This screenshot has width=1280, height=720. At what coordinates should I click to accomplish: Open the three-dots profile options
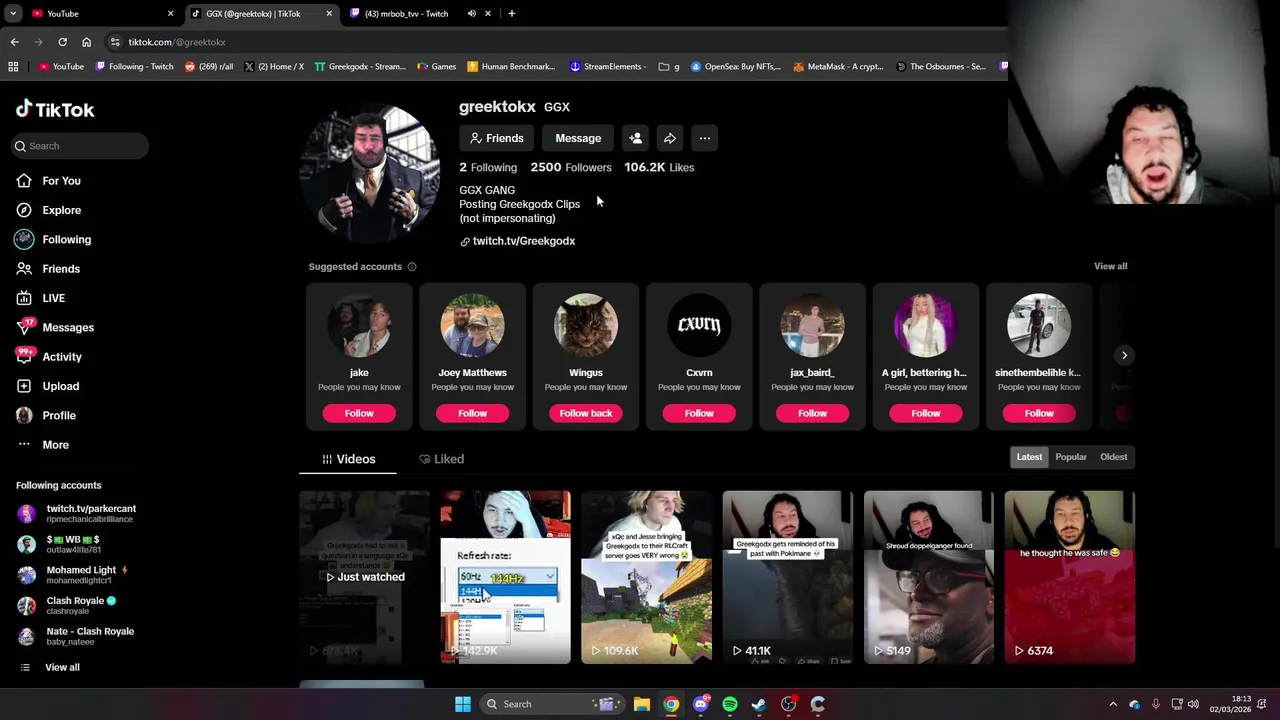click(x=704, y=138)
